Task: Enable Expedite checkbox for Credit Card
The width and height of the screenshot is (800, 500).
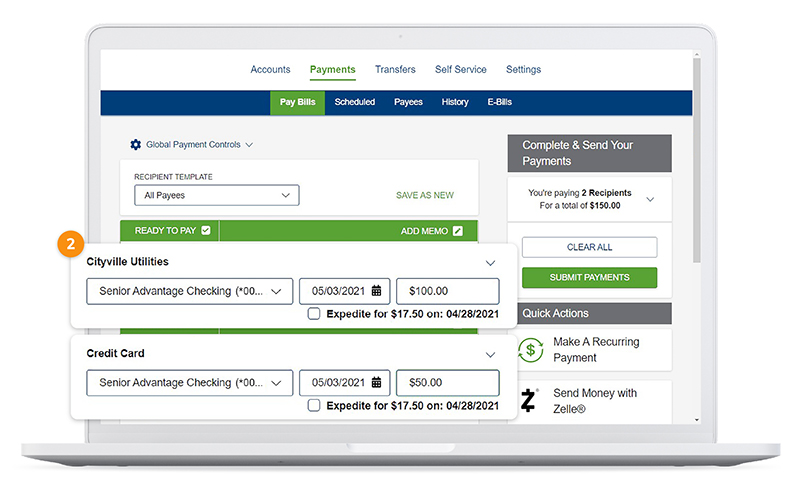Action: (314, 406)
